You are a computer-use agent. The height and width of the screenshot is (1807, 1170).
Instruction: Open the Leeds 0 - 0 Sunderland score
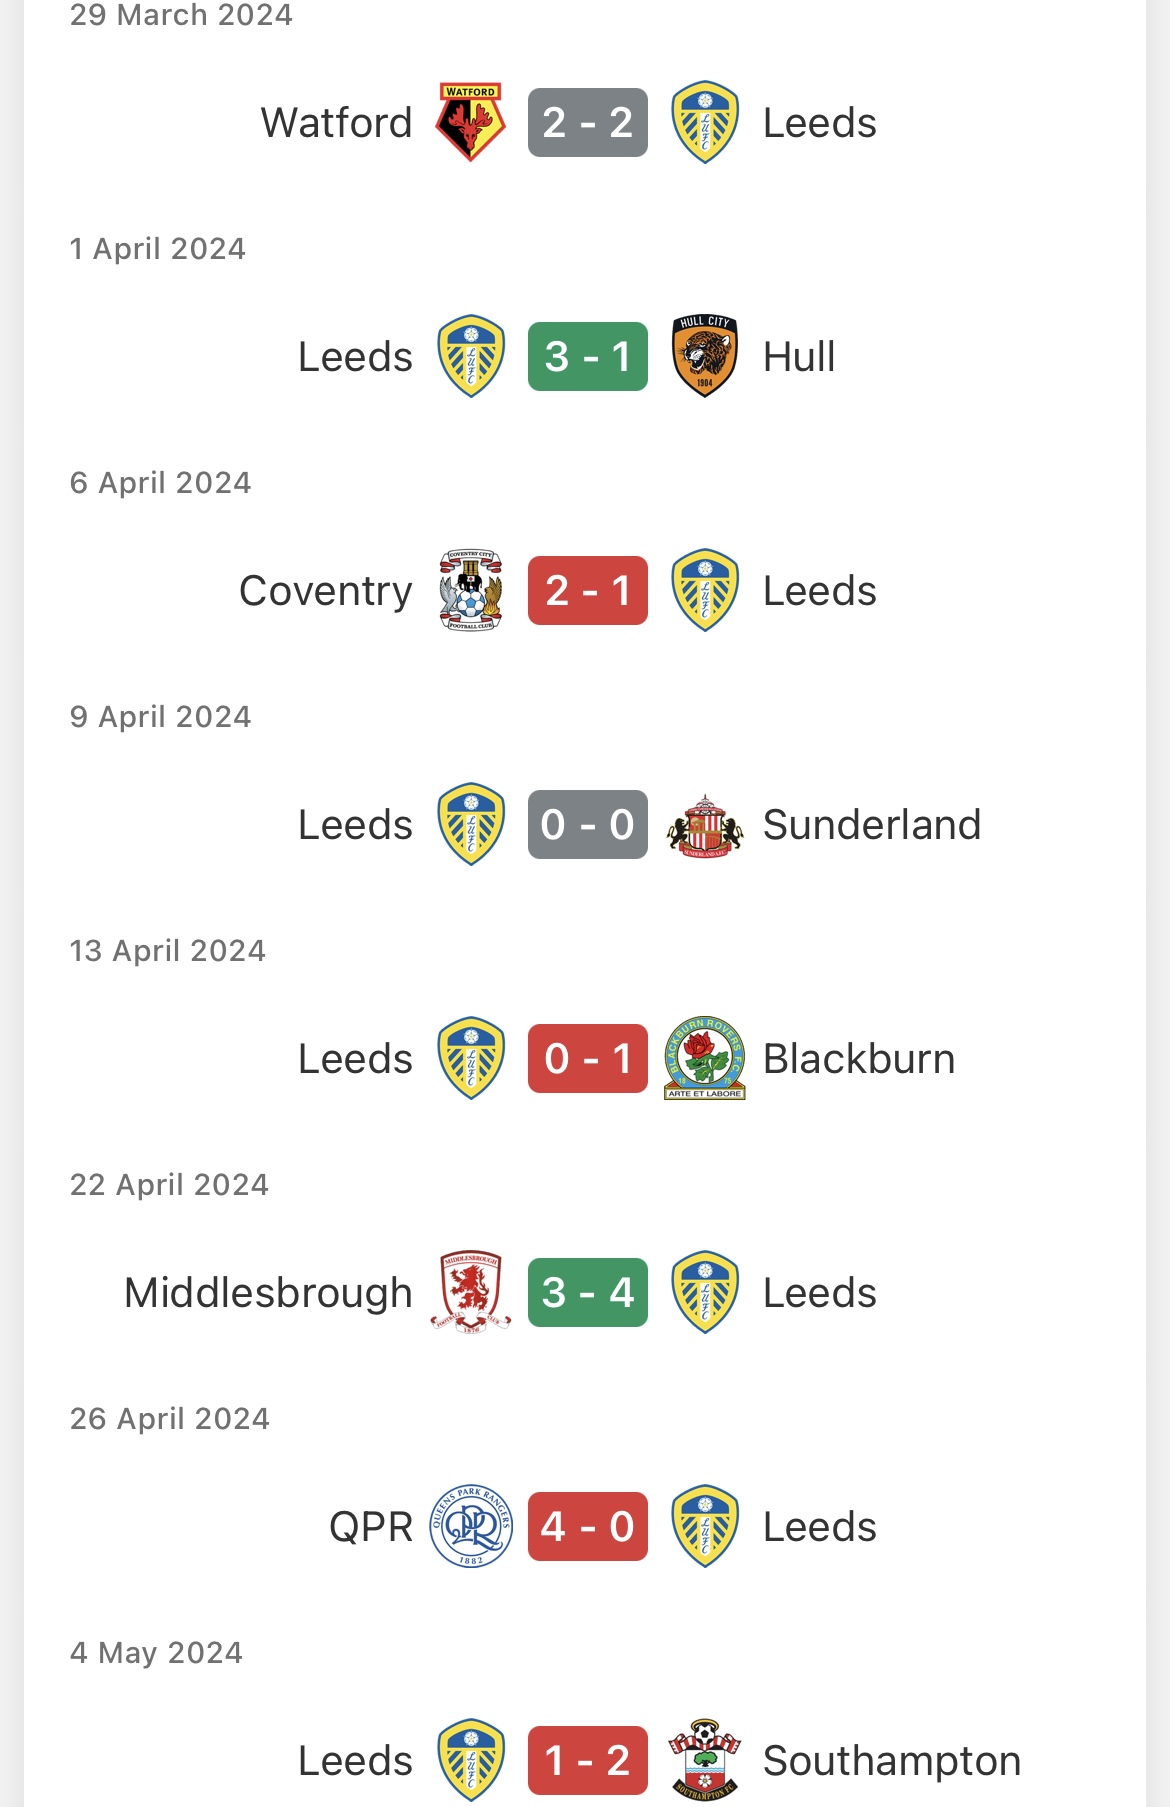click(x=588, y=825)
